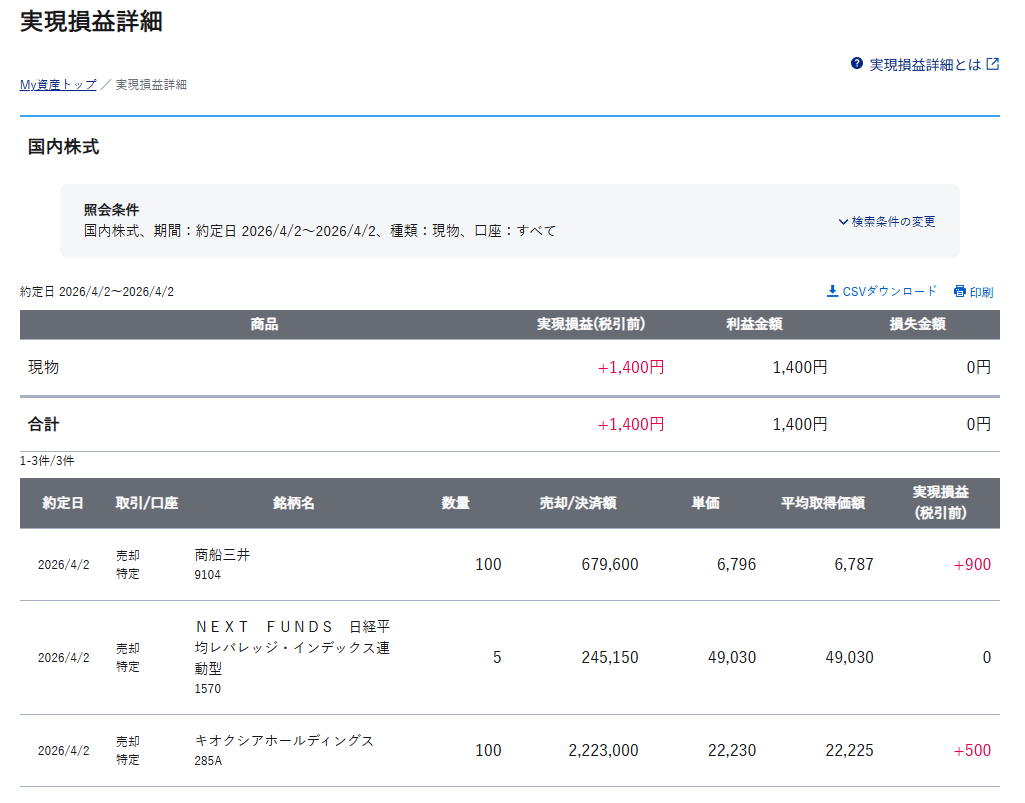Select the 商船三井 stock name
Viewport: 1025px width, 803px height.
pyautogui.click(x=222, y=555)
